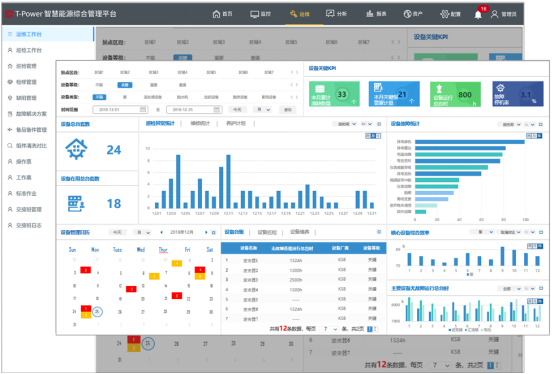Click expand icon on the device ledger table header
This screenshot has width=554, height=374.
point(379,232)
